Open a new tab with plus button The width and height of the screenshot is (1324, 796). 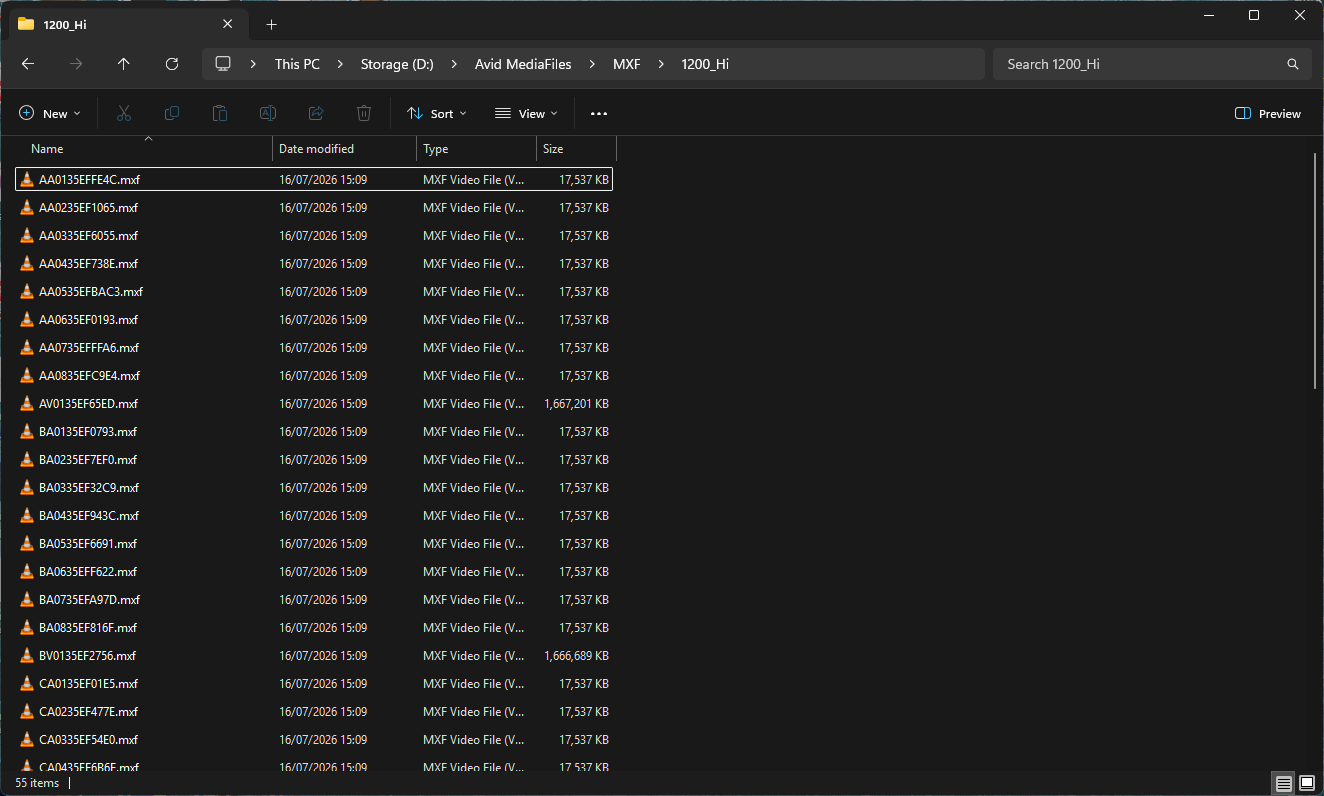(272, 24)
